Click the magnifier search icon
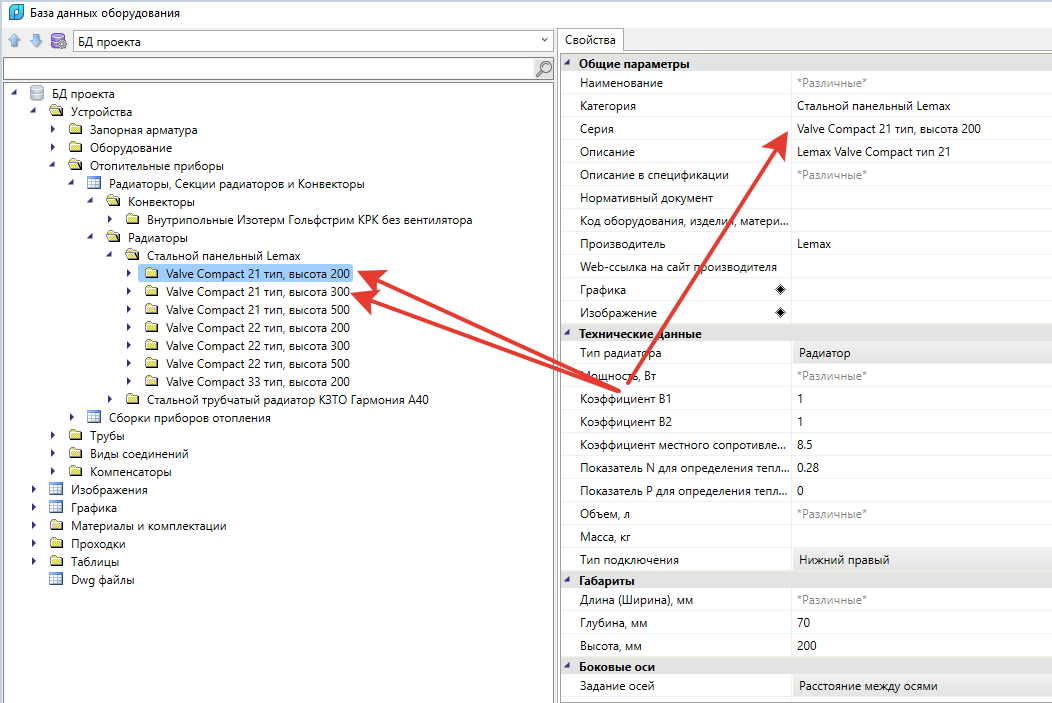The height and width of the screenshot is (703, 1052). click(543, 68)
